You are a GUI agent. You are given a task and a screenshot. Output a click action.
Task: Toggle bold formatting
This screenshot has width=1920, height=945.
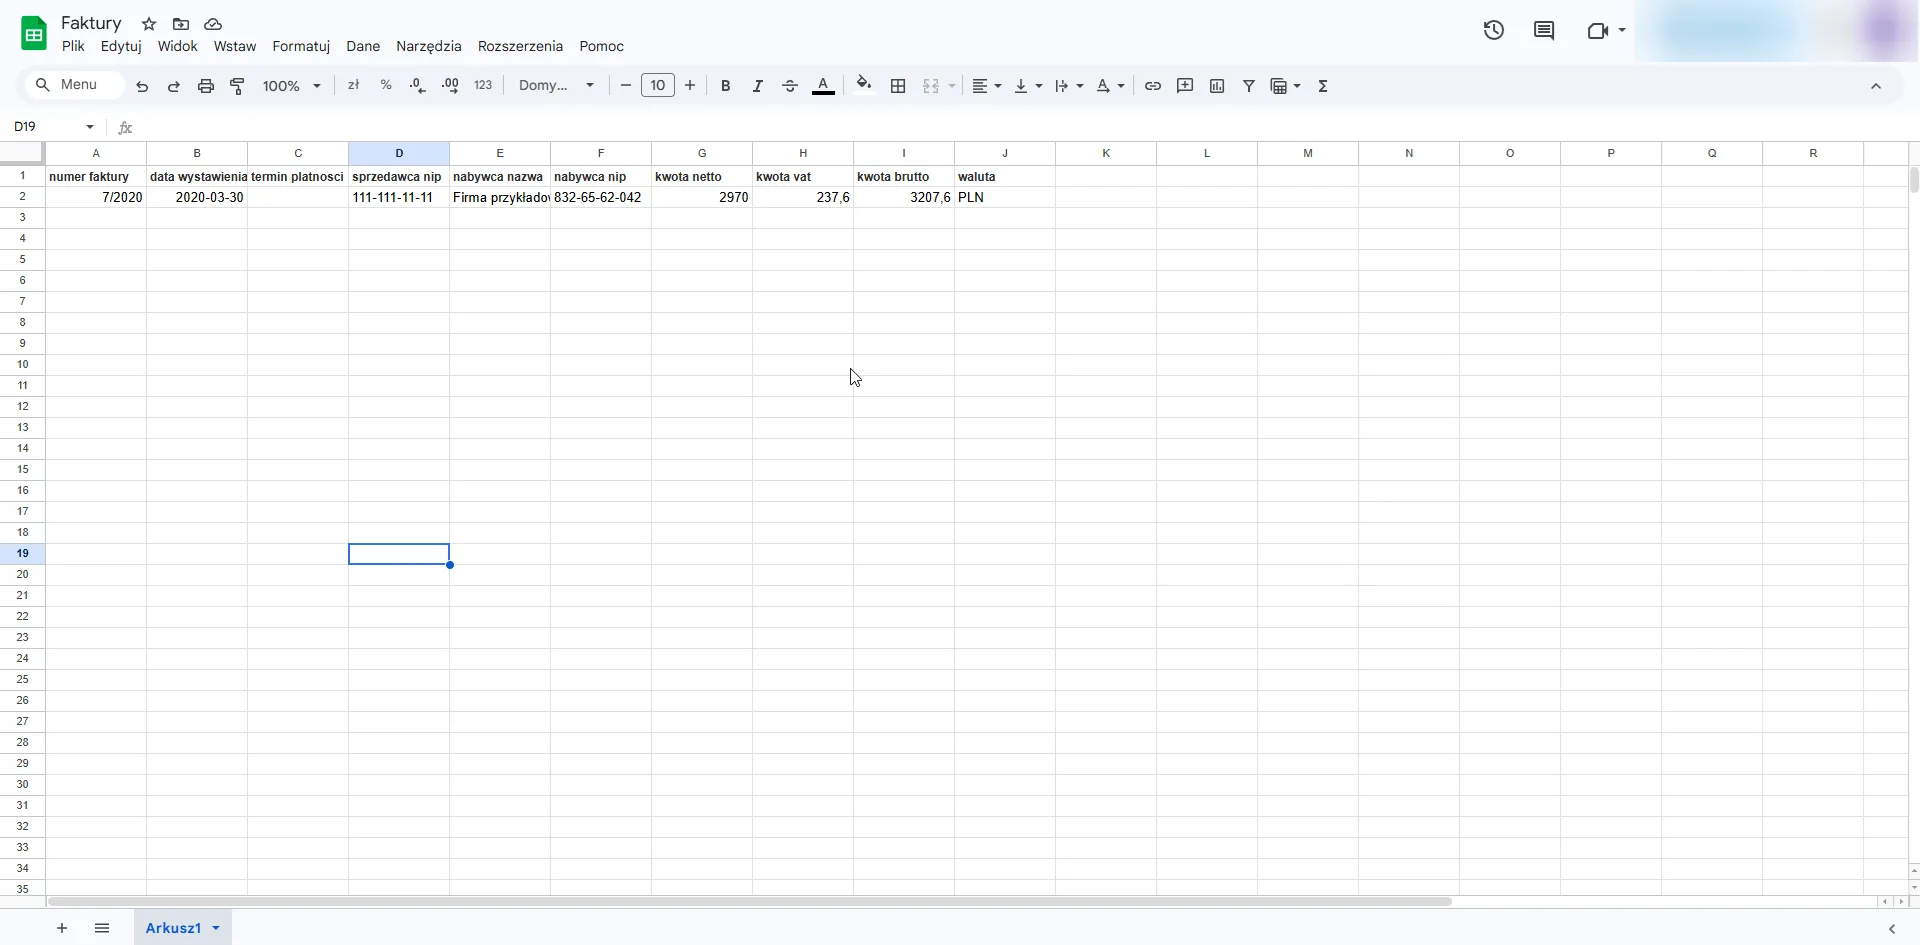726,86
